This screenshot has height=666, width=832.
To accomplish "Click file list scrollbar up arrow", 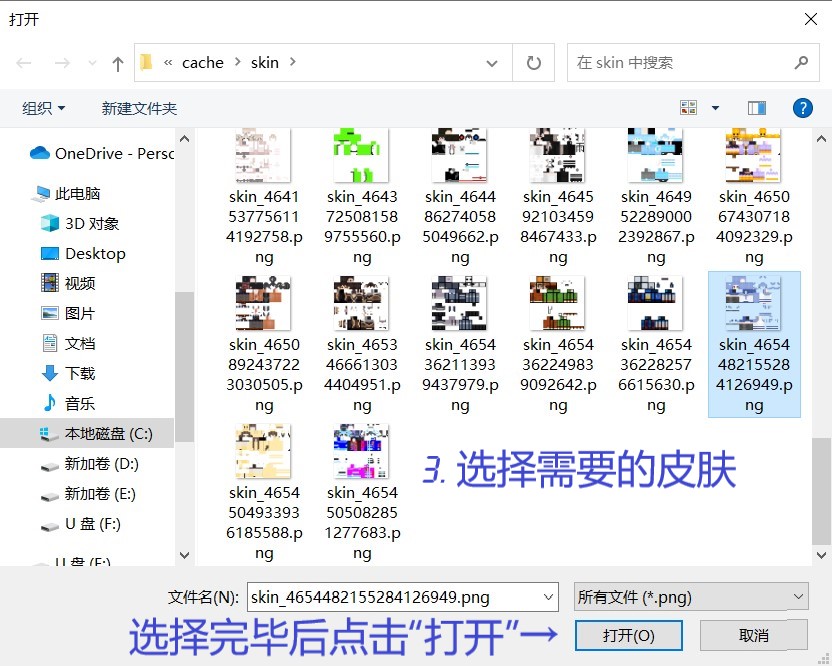I will [821, 139].
